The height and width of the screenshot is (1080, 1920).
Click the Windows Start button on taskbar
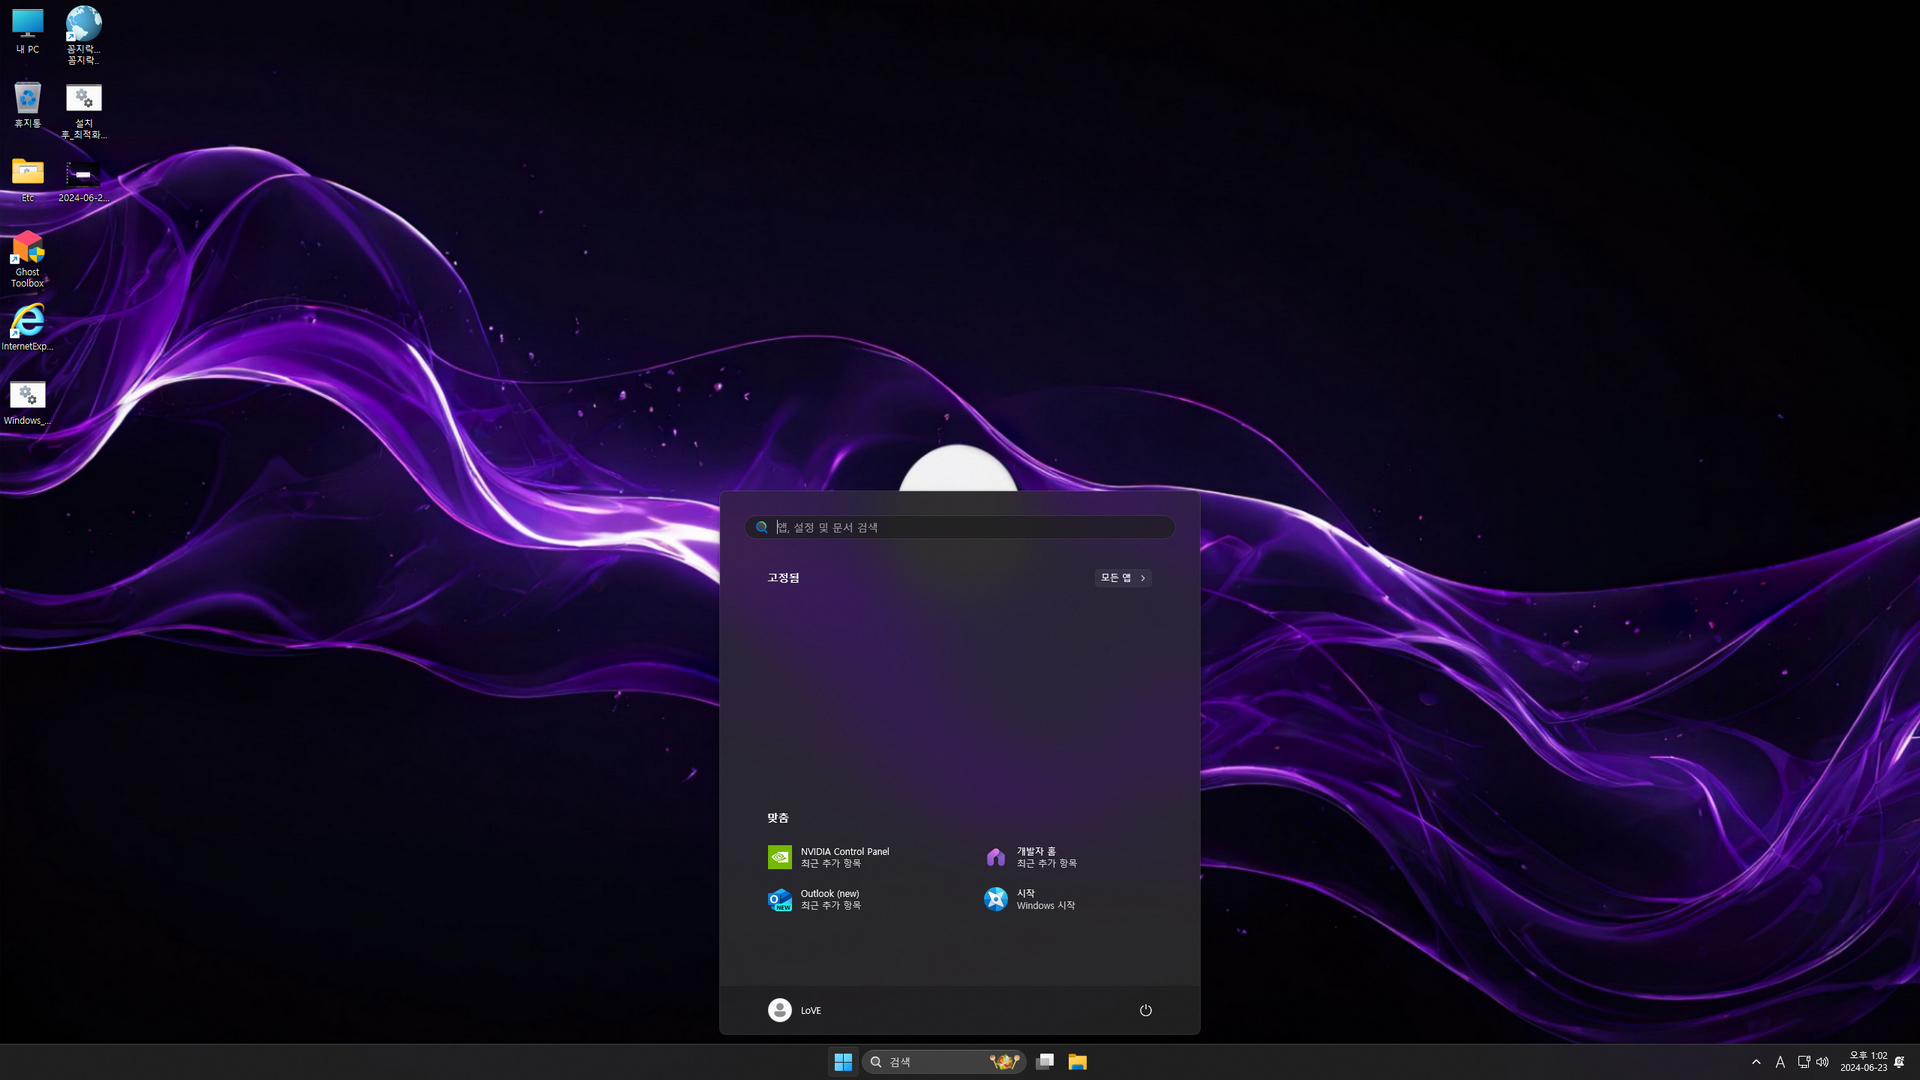pyautogui.click(x=843, y=1062)
